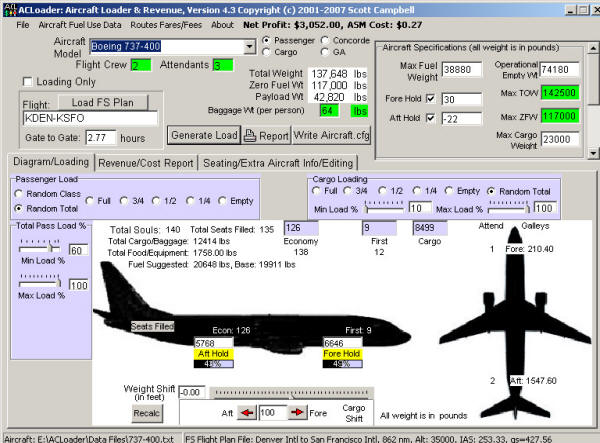This screenshot has width=600, height=443.
Task: Click the ACLoader title bar app icon
Action: [x=8, y=7]
